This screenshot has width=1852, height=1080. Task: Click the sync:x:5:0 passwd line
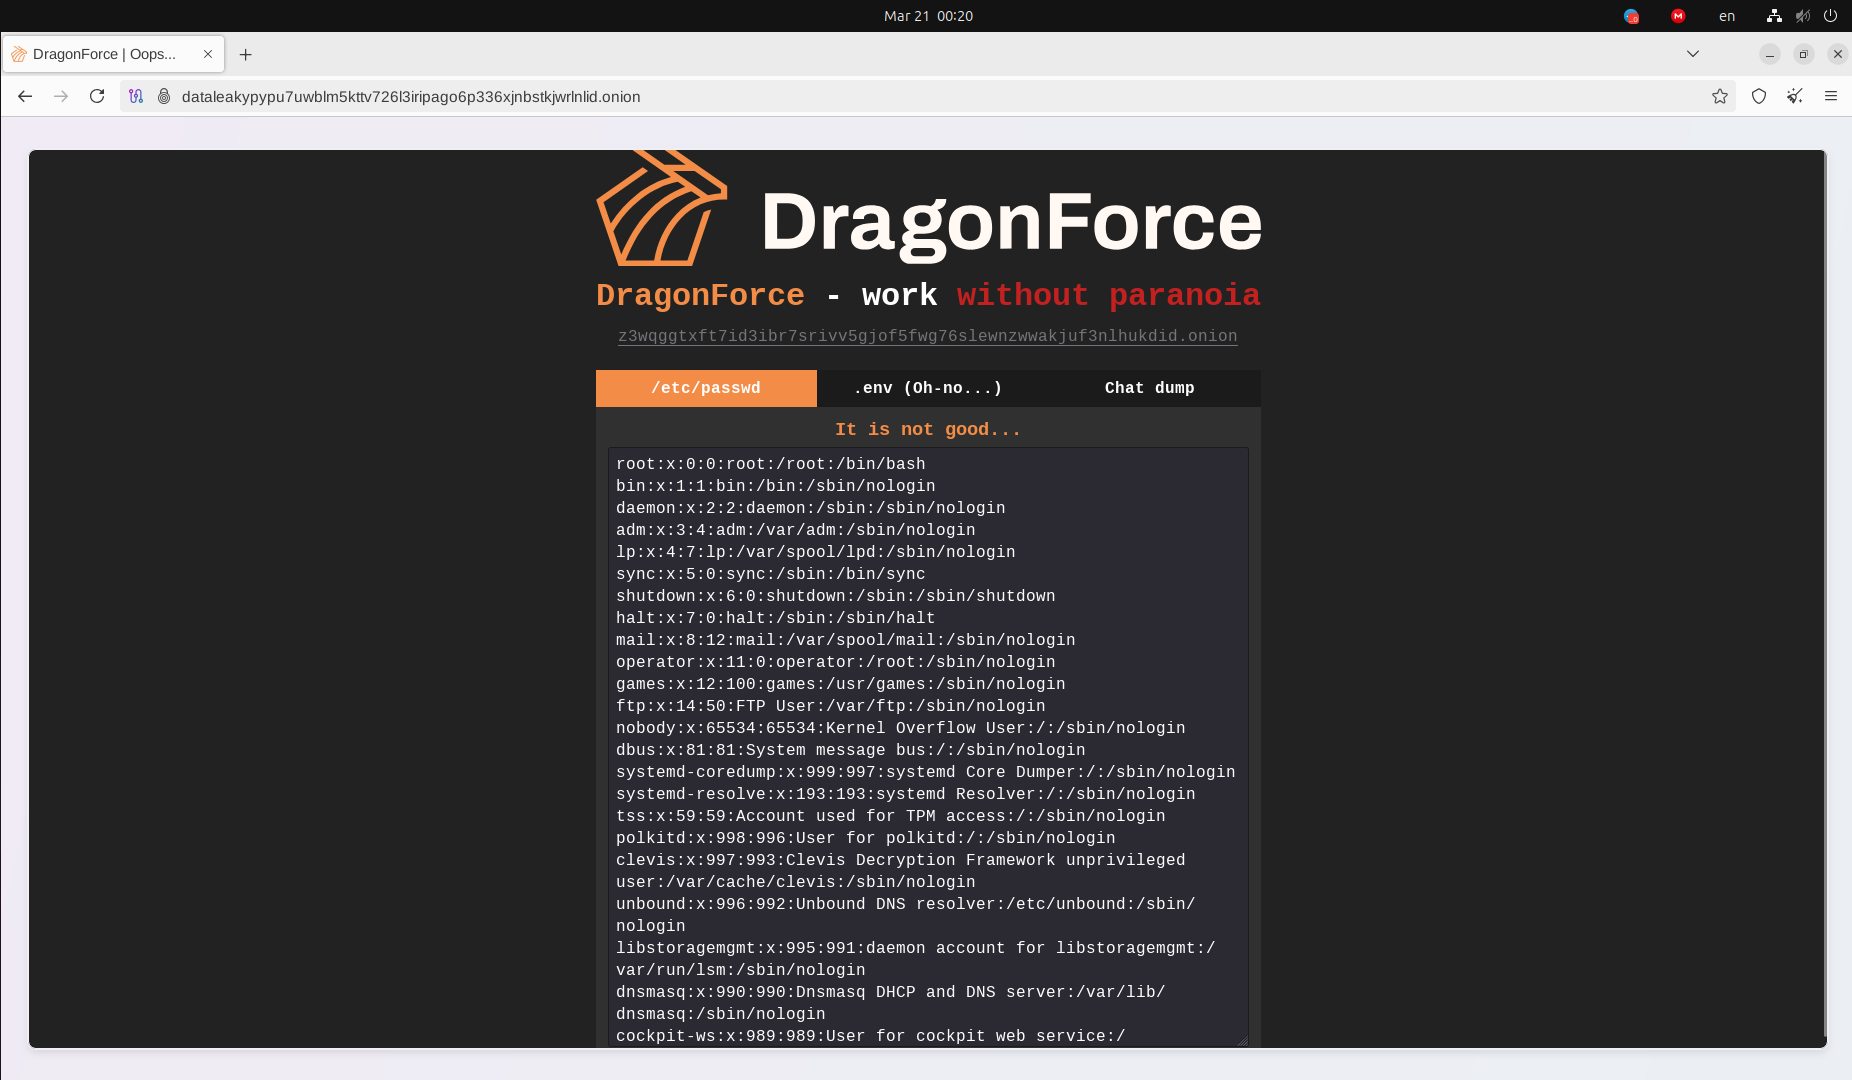[771, 574]
